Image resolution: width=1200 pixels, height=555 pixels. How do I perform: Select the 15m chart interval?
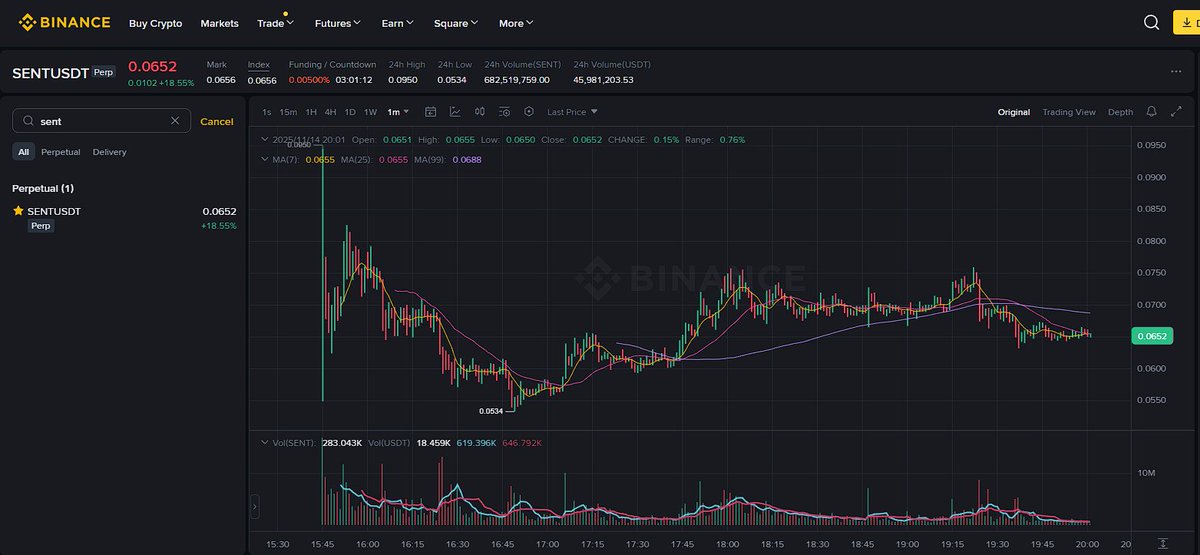click(x=288, y=112)
